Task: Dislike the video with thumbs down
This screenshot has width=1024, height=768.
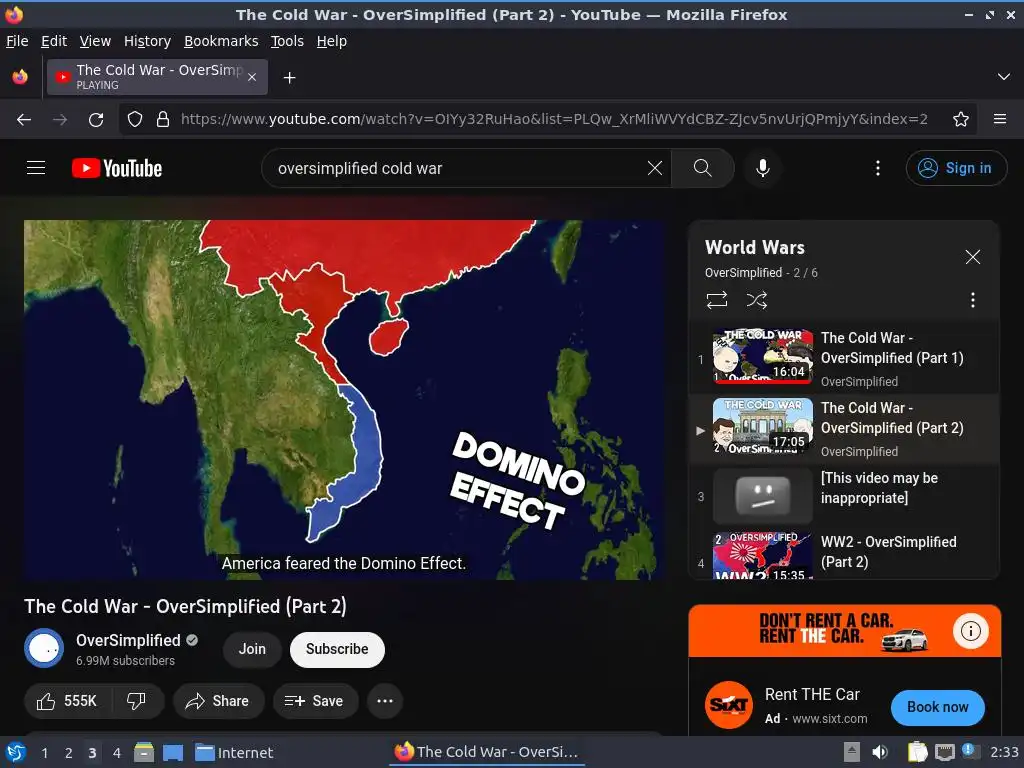Action: (136, 701)
